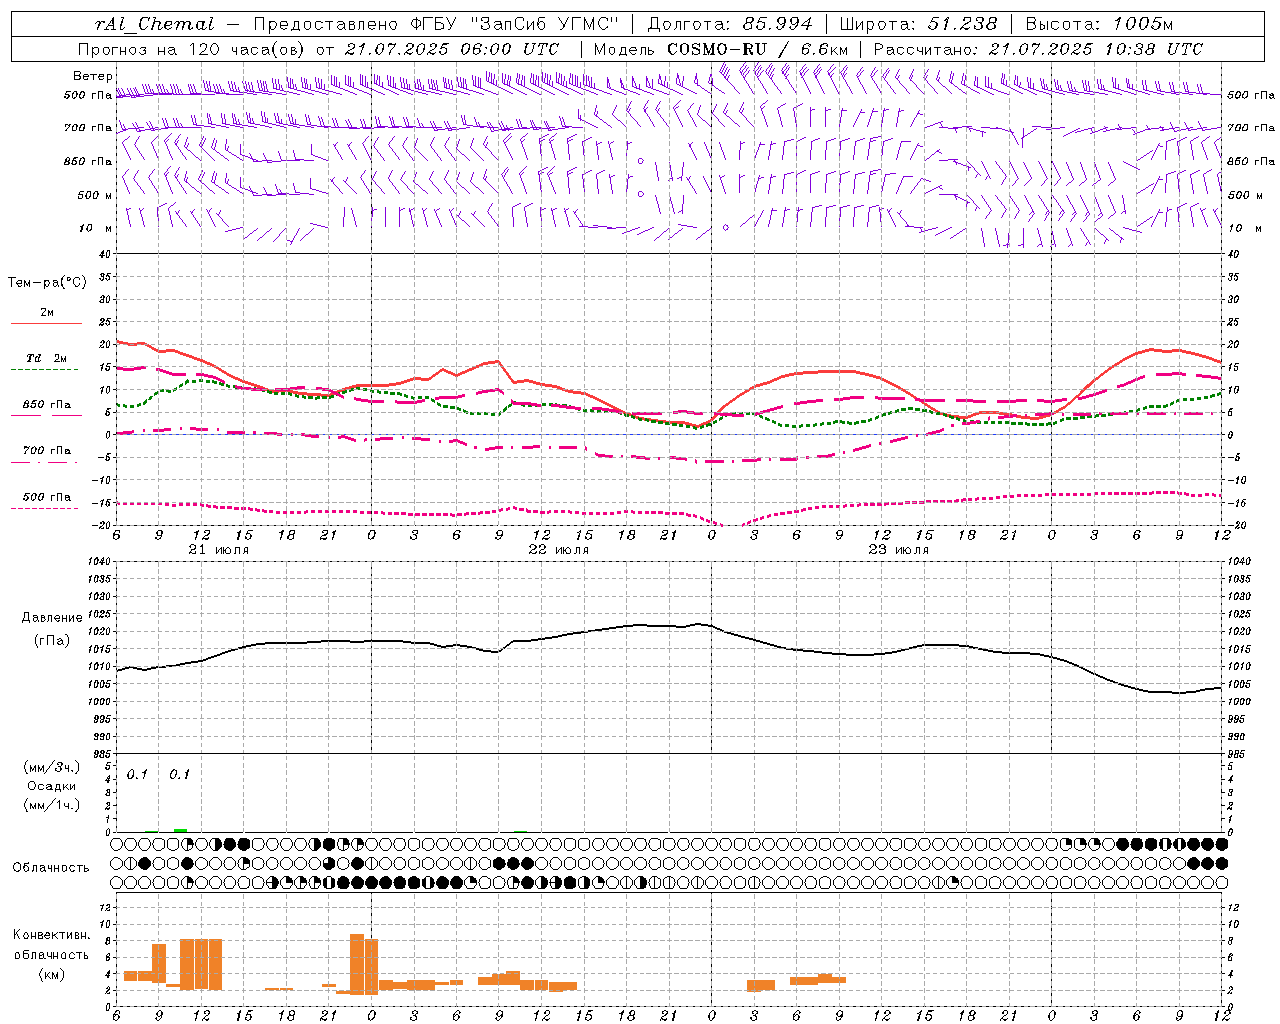
Task: Click the 'Td 2м' legend entry
Action: (x=47, y=358)
